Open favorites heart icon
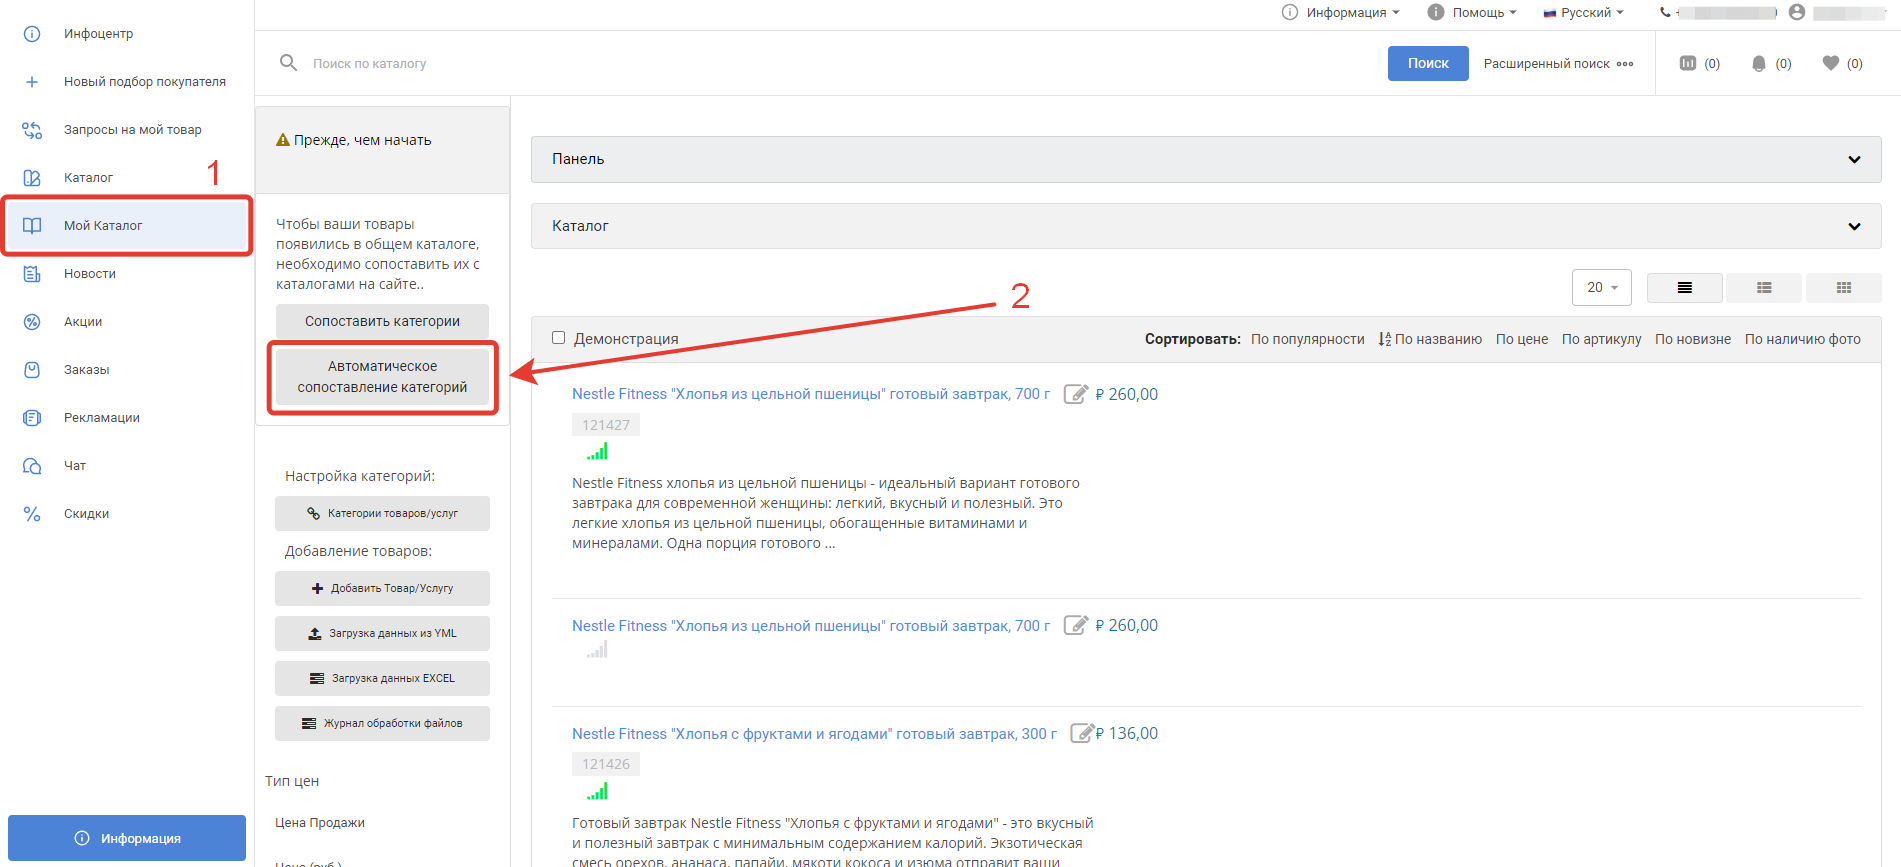Screen dimensions: 1901x867 (1831, 63)
